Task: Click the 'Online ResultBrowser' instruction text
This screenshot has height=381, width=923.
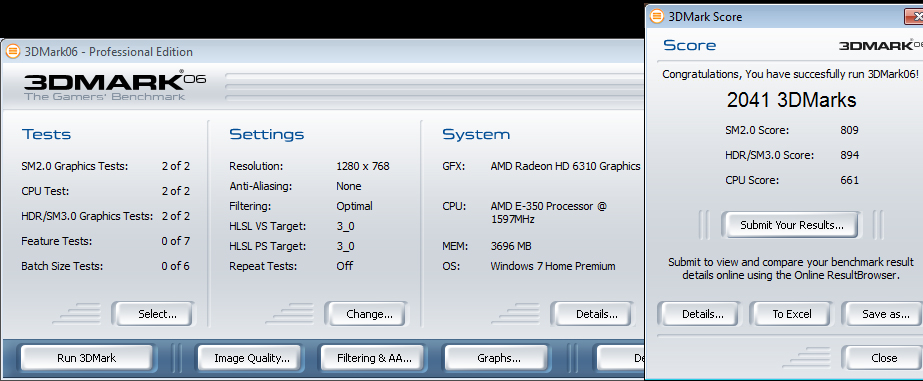Action: click(791, 269)
